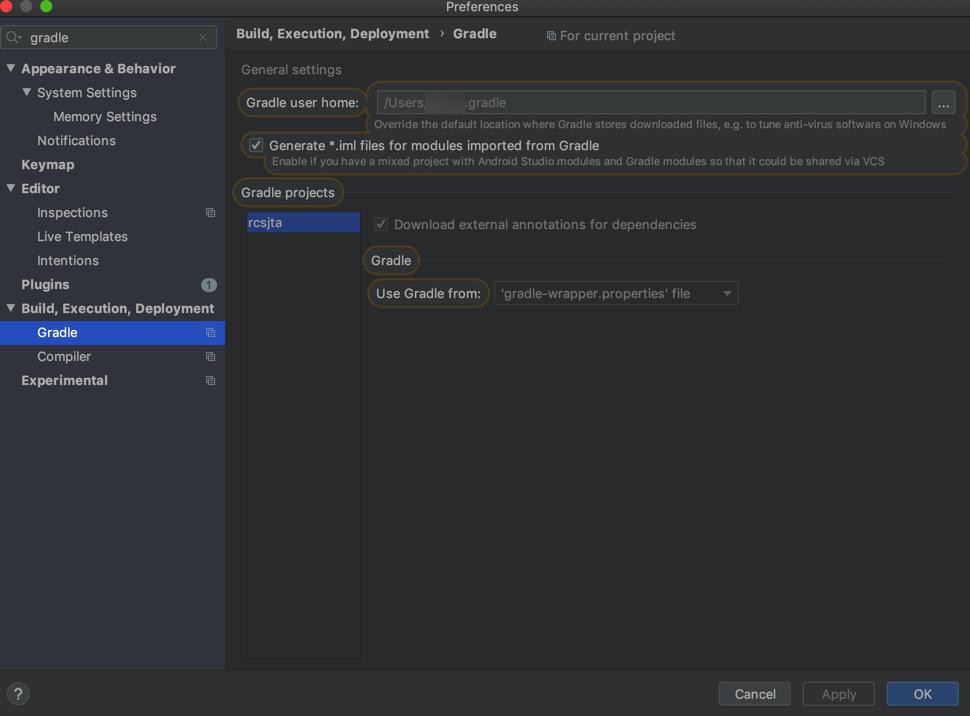Open Compiler settings page
This screenshot has width=970, height=716.
[64, 357]
